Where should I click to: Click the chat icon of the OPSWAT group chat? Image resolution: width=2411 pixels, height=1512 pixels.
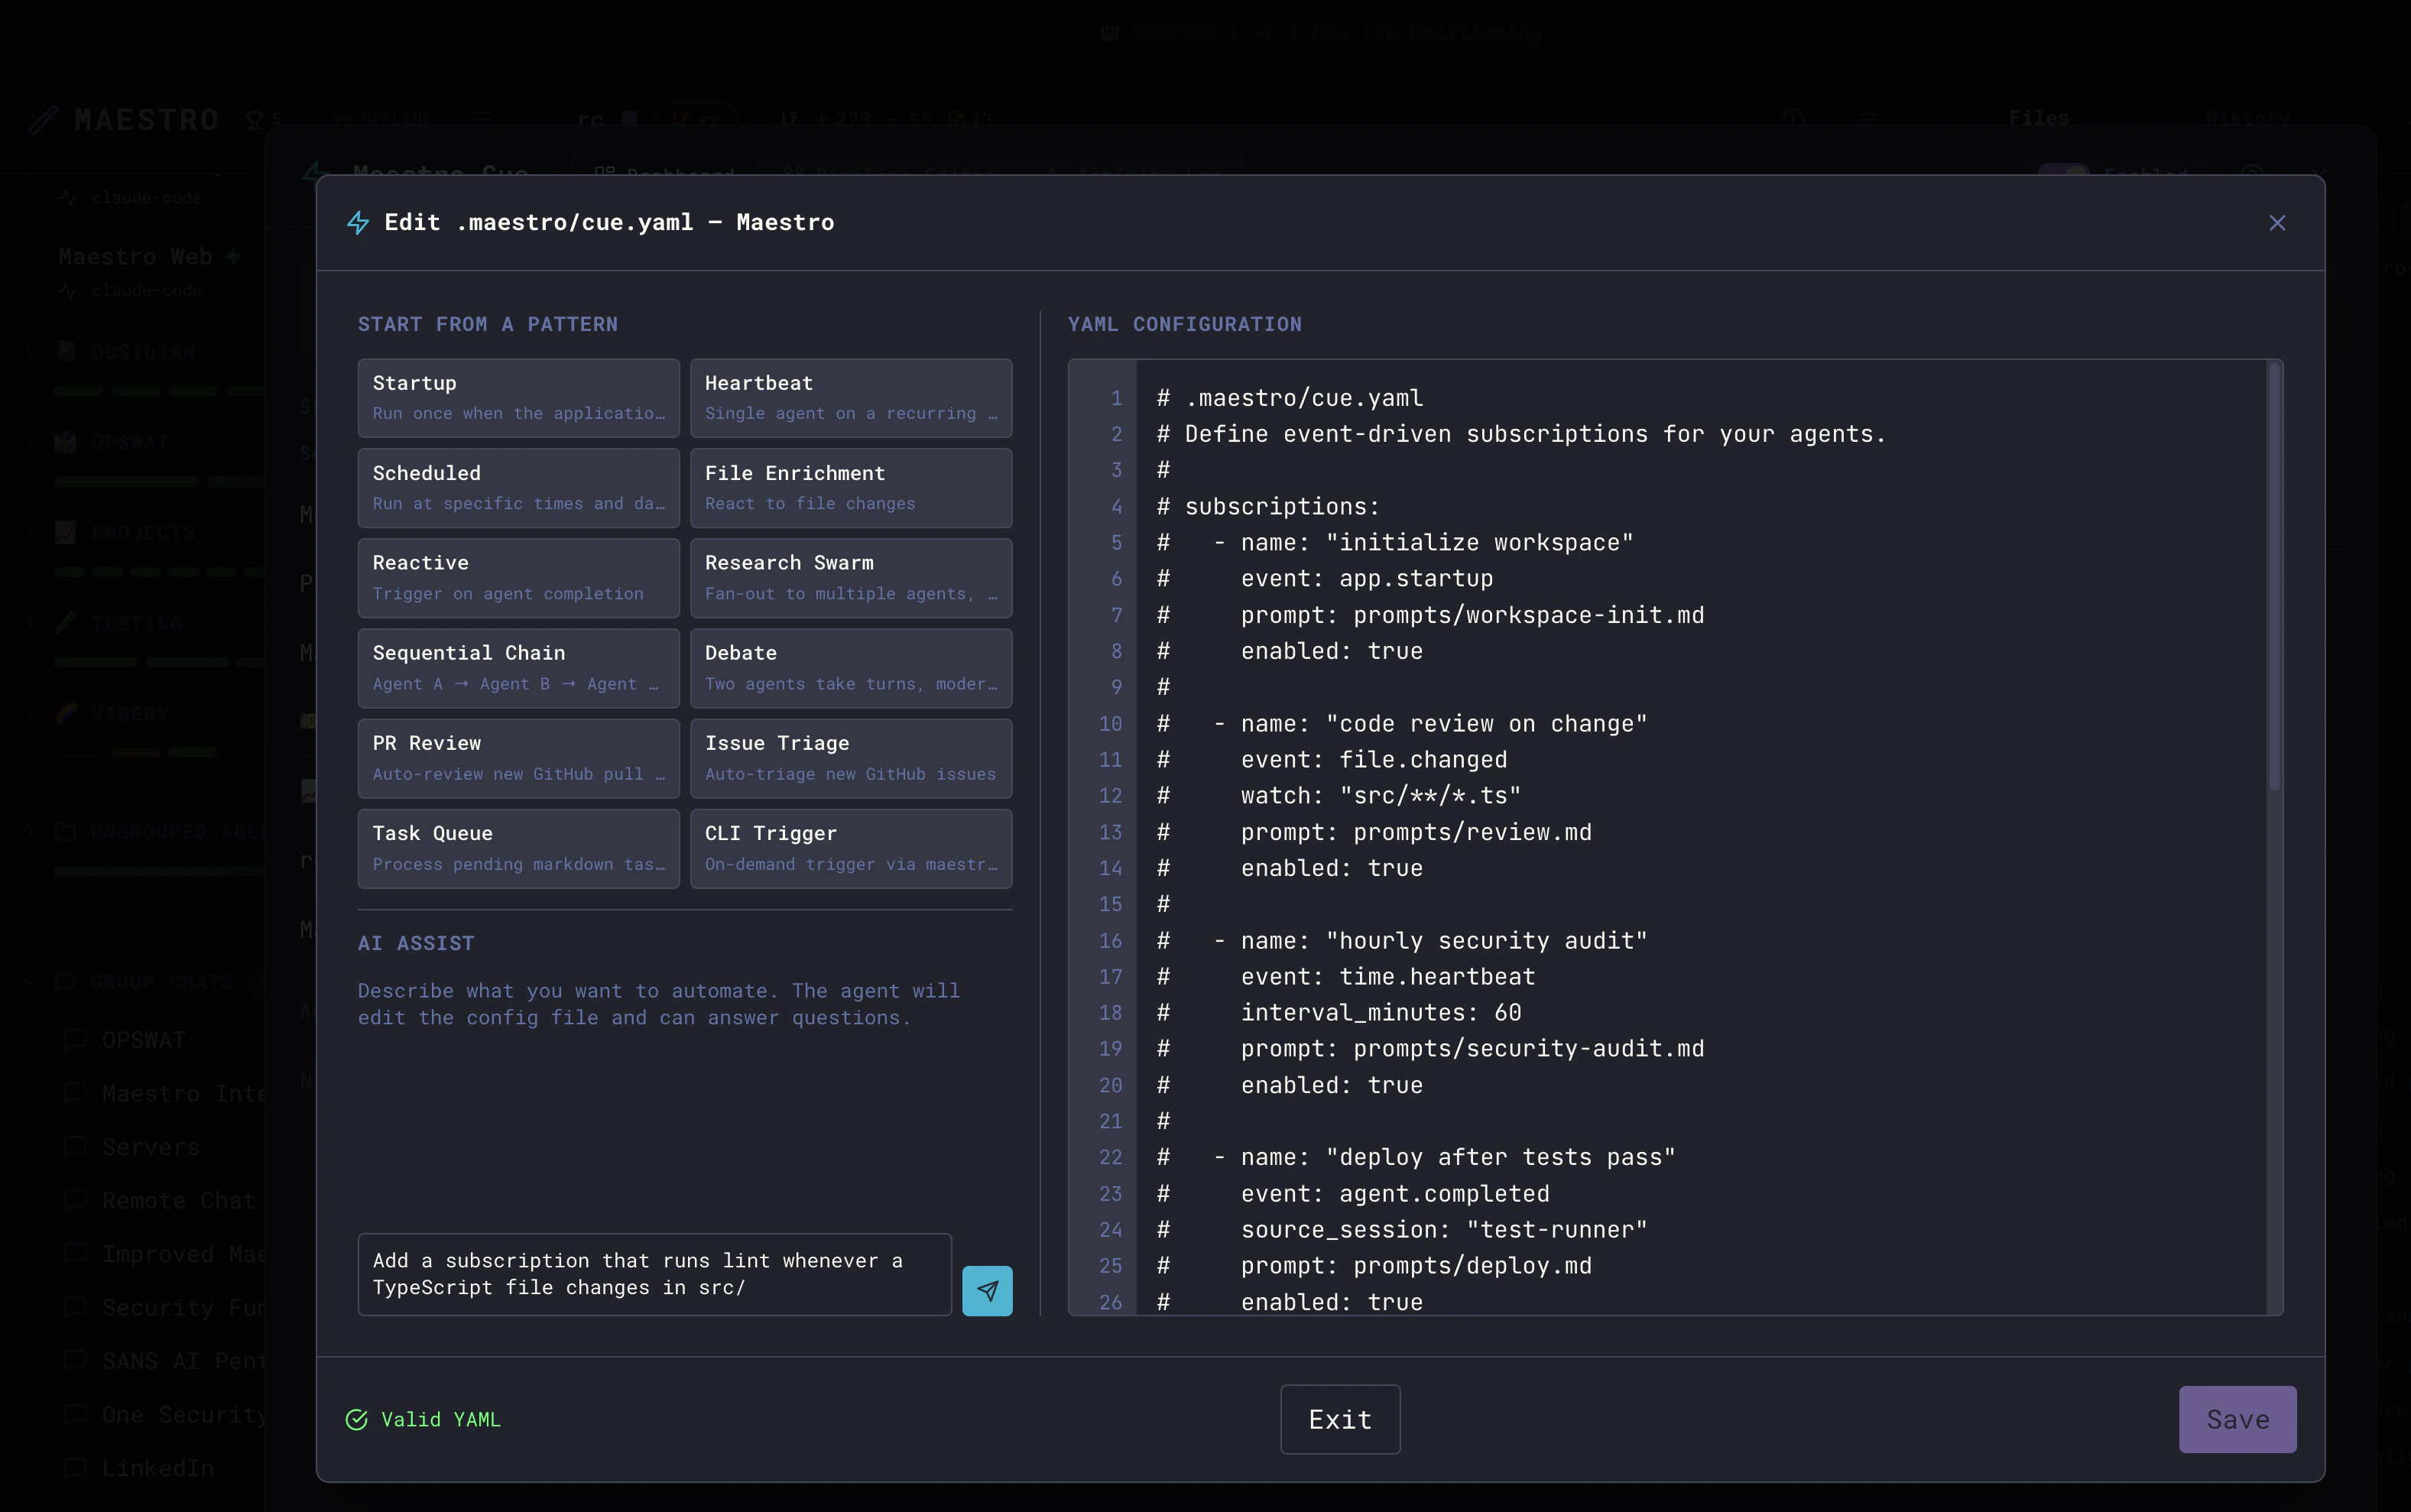click(x=75, y=1039)
